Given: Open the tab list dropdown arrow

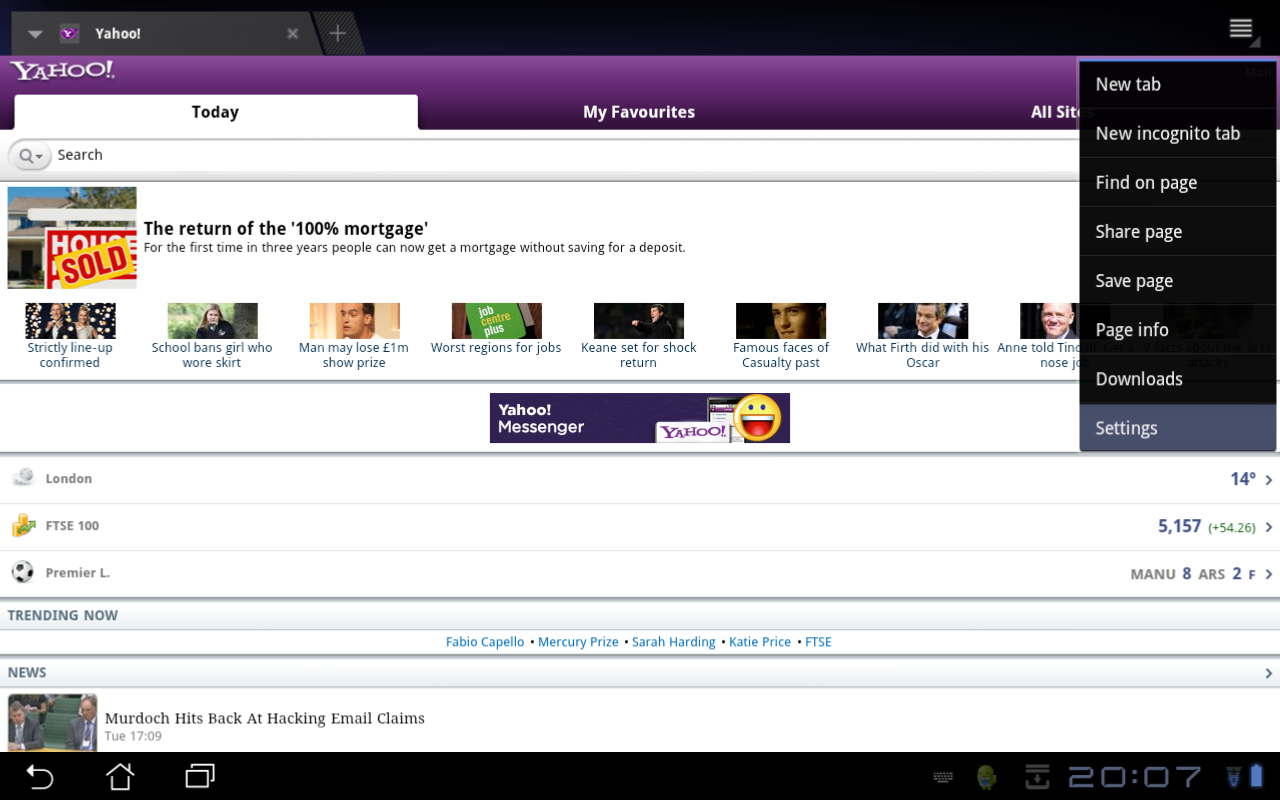Looking at the screenshot, I should 35,34.
